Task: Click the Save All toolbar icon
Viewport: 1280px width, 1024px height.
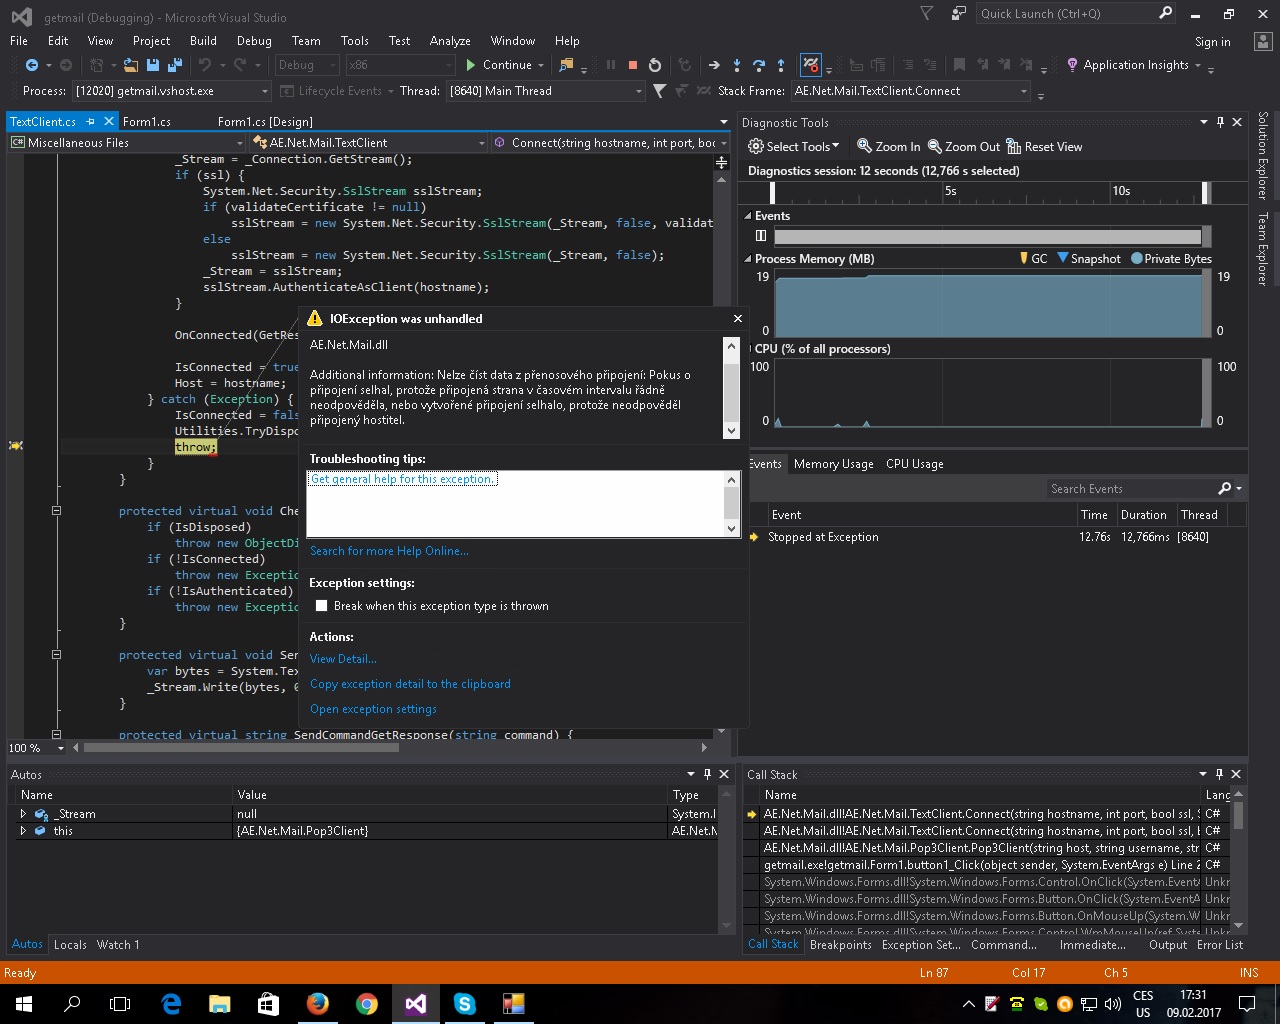Action: [x=174, y=65]
